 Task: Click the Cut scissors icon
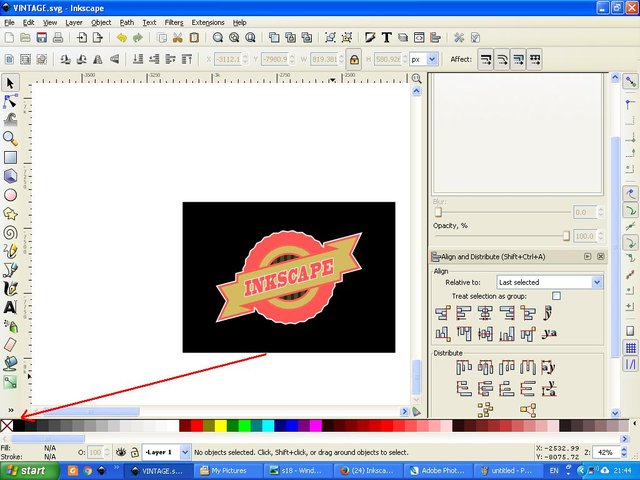178,38
